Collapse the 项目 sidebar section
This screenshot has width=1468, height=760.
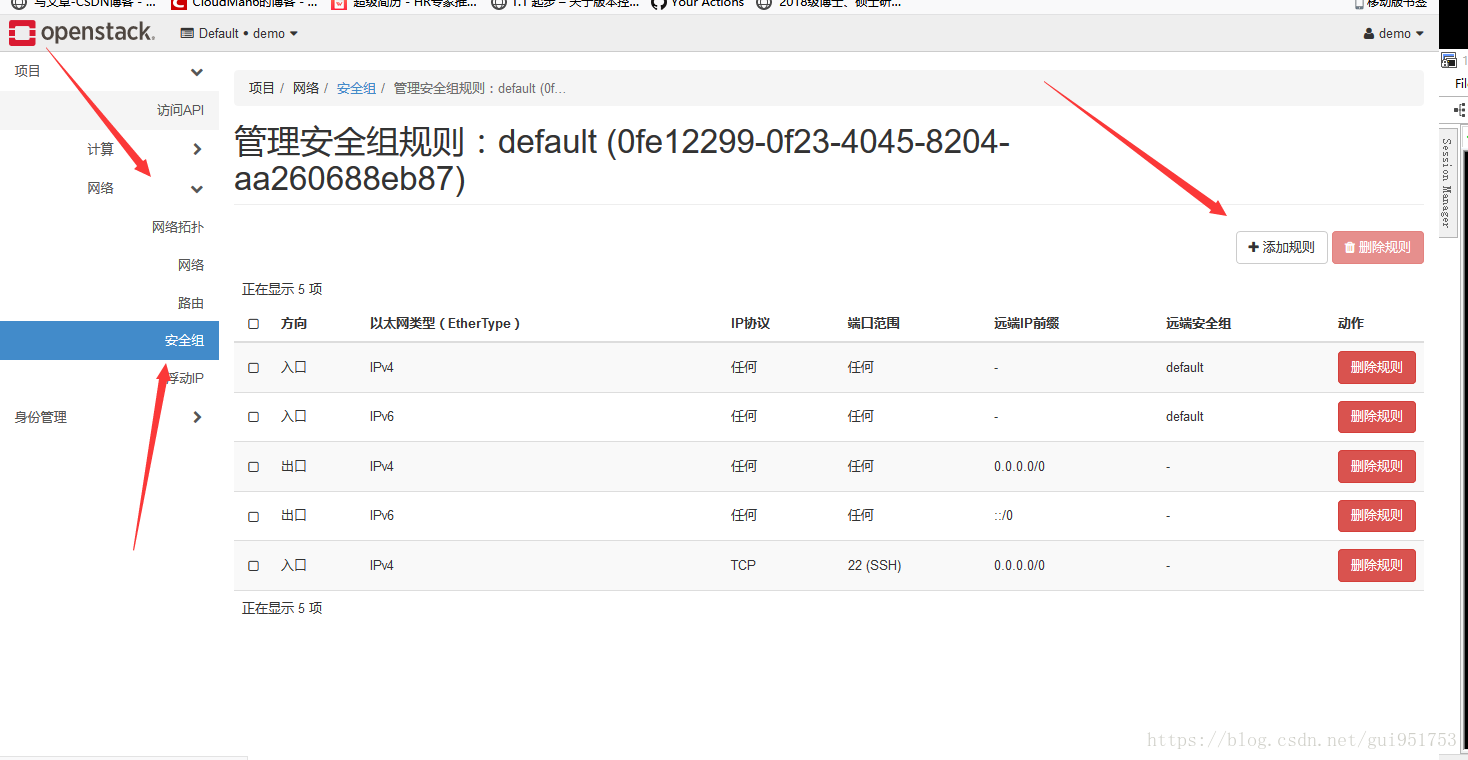click(x=109, y=71)
